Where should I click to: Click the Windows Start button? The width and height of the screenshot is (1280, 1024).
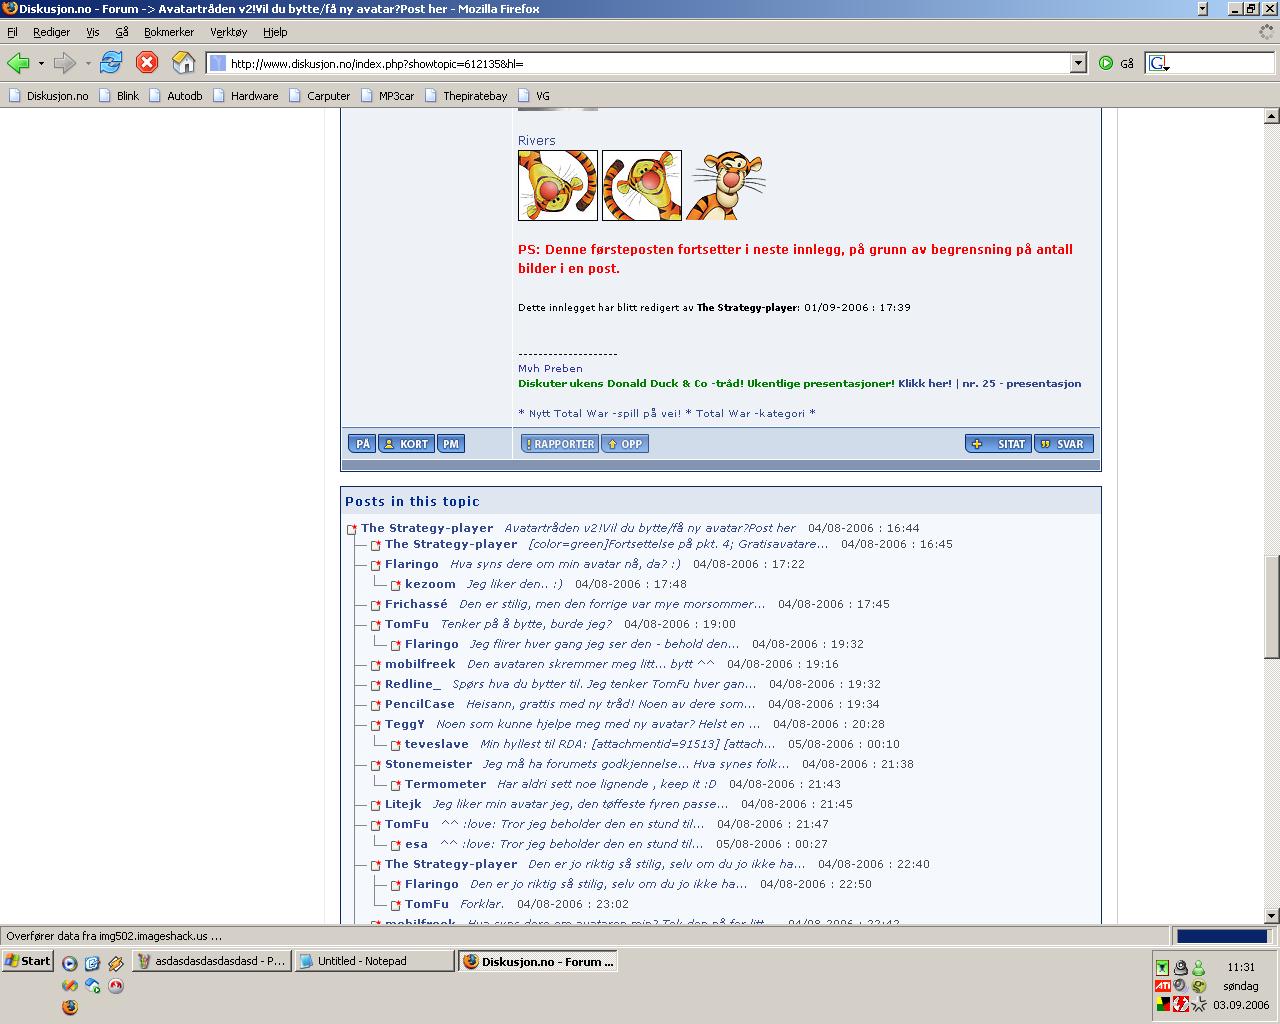[x=28, y=961]
